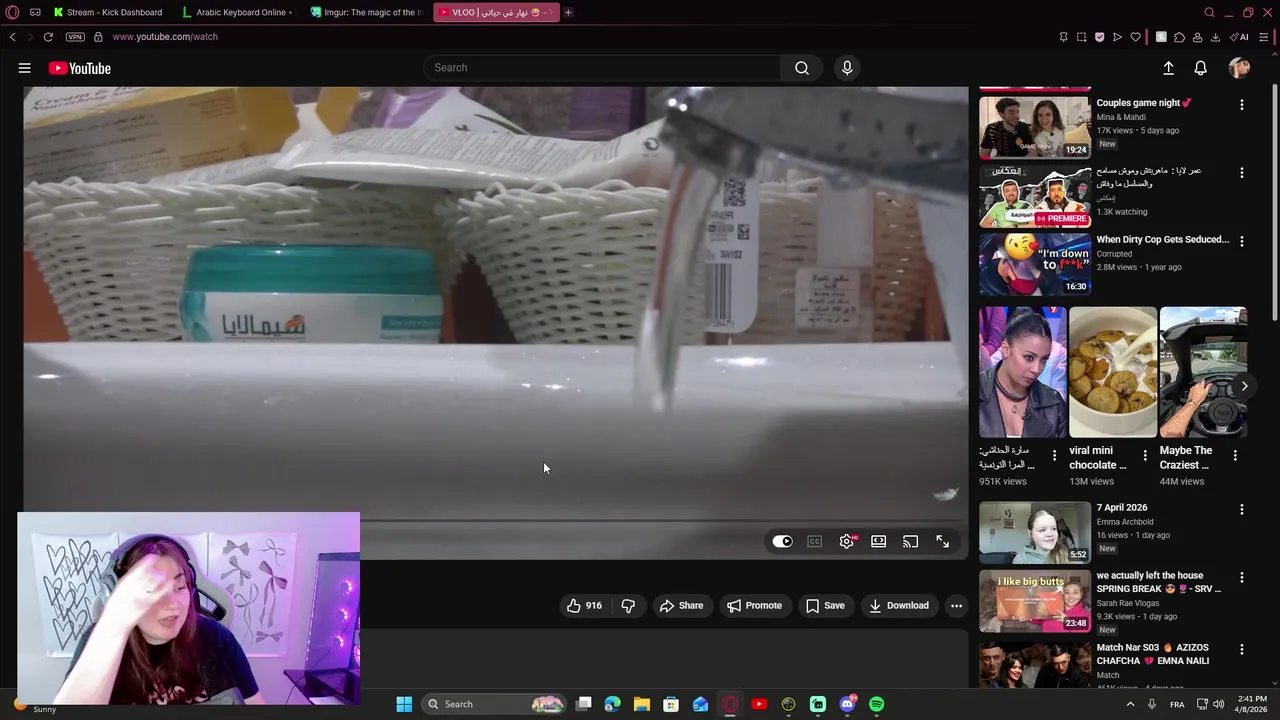Viewport: 1280px width, 720px height.
Task: Focus the YouTube search field
Action: (603, 68)
